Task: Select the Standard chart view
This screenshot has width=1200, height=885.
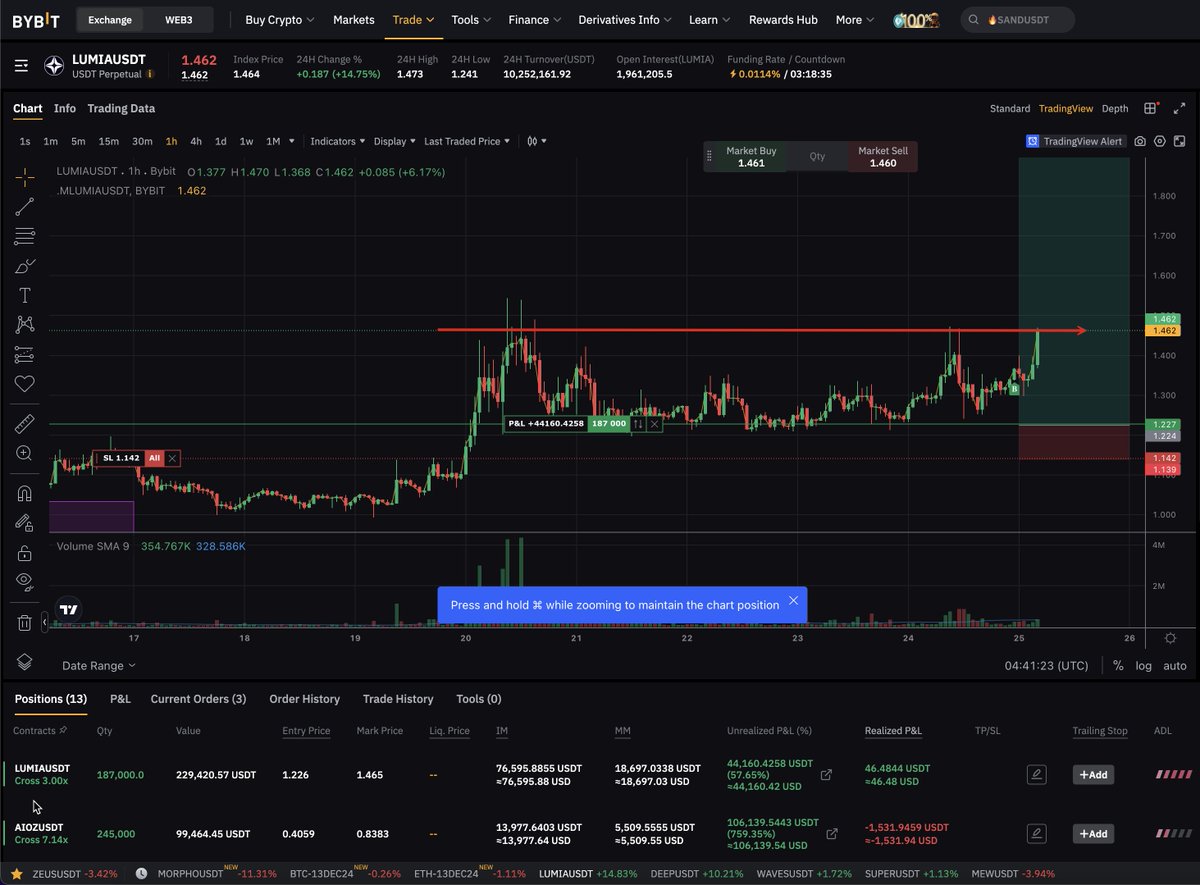Action: click(1010, 108)
